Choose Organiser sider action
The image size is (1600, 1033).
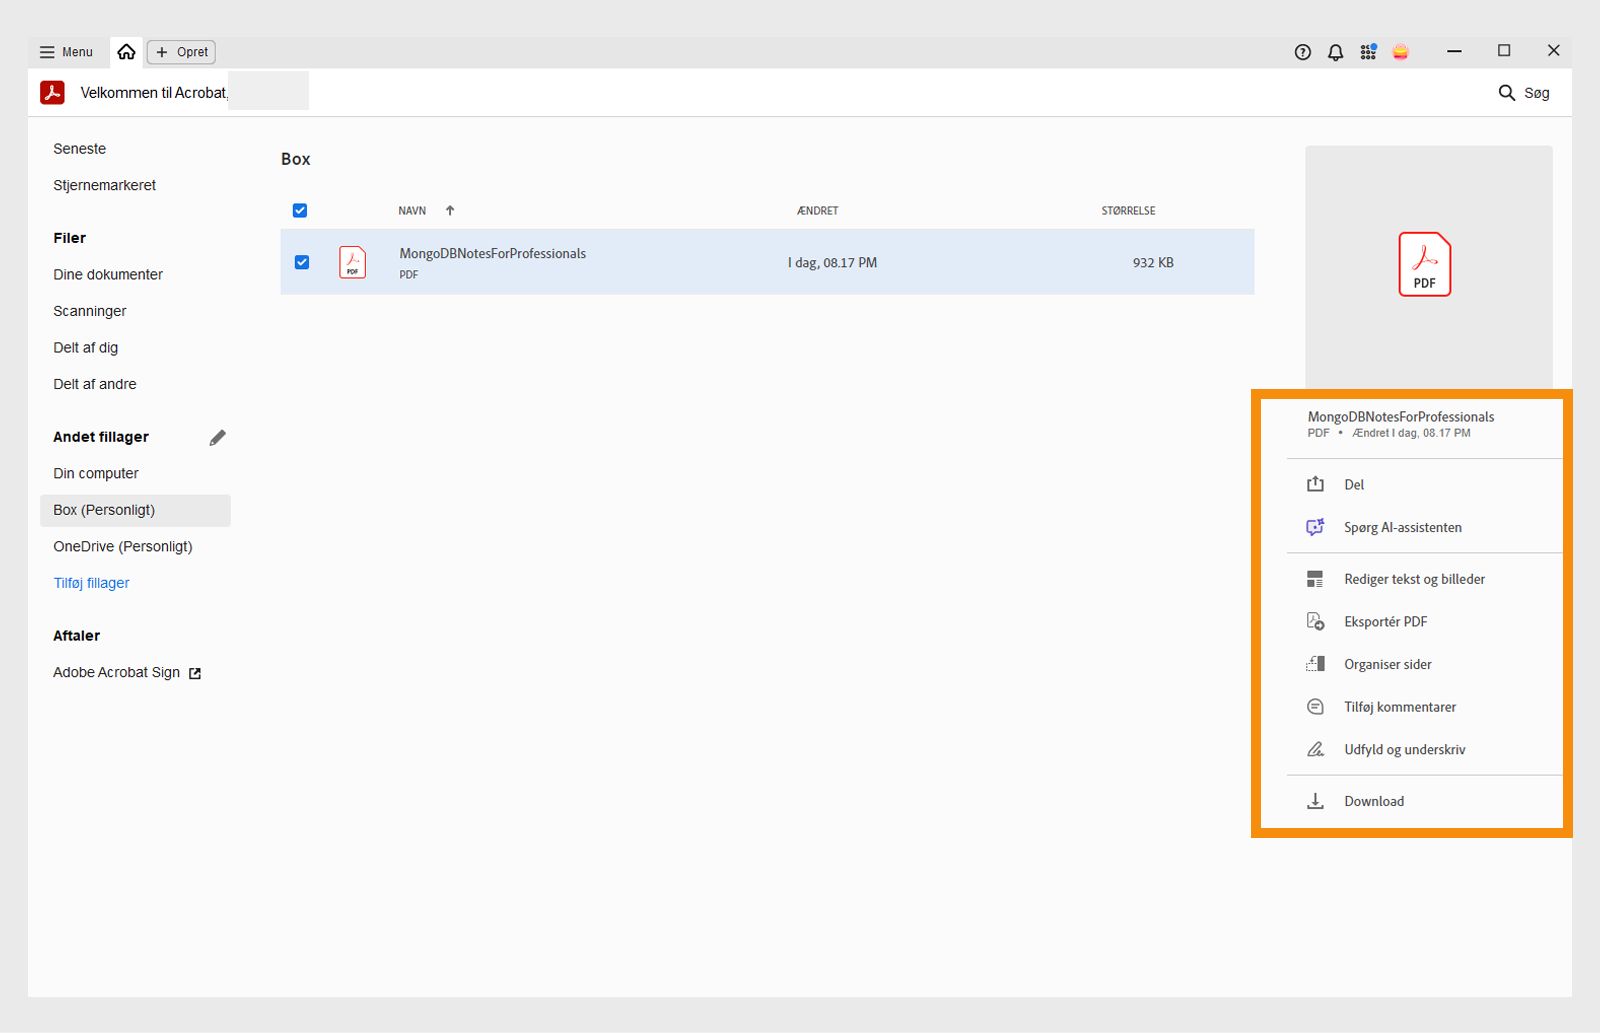1388,665
